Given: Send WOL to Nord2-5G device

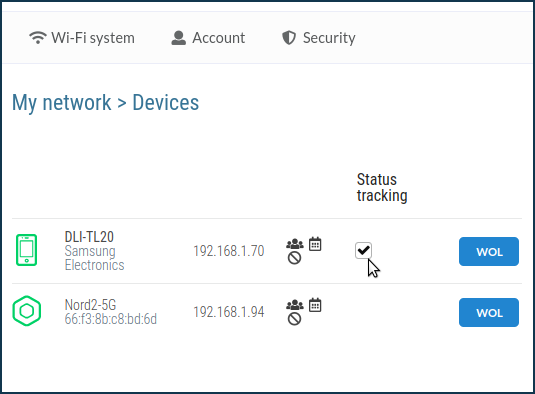Looking at the screenshot, I should click(x=489, y=312).
